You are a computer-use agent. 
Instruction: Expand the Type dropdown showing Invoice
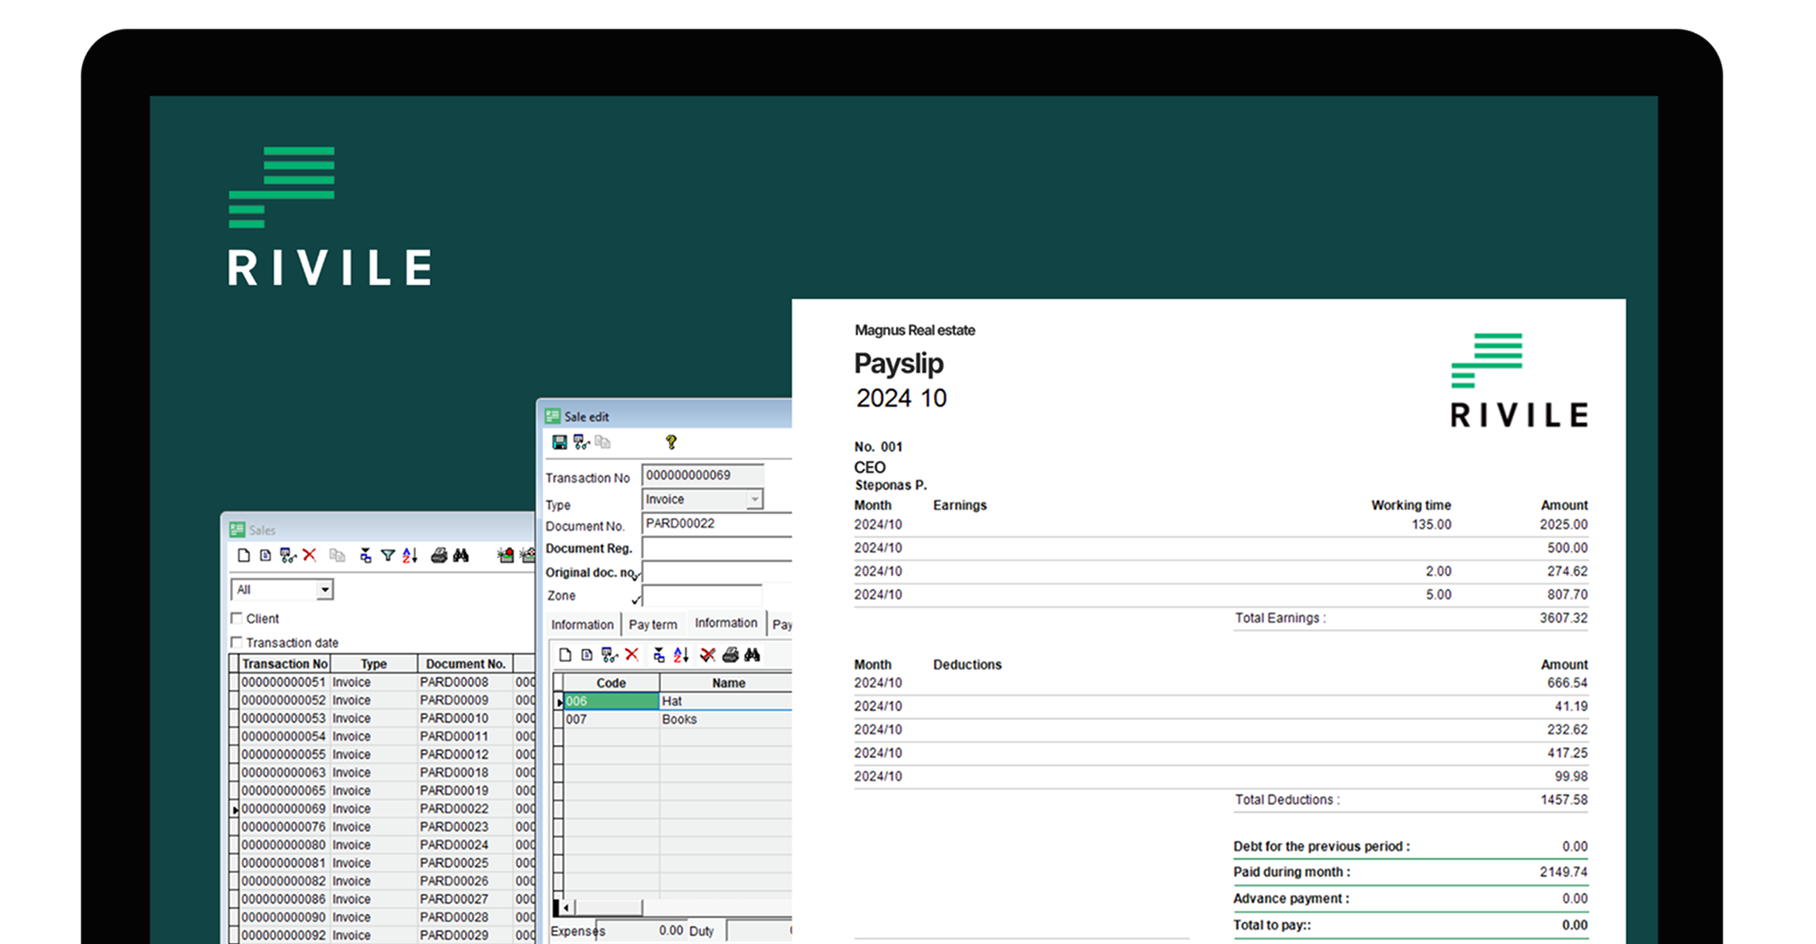(x=754, y=499)
